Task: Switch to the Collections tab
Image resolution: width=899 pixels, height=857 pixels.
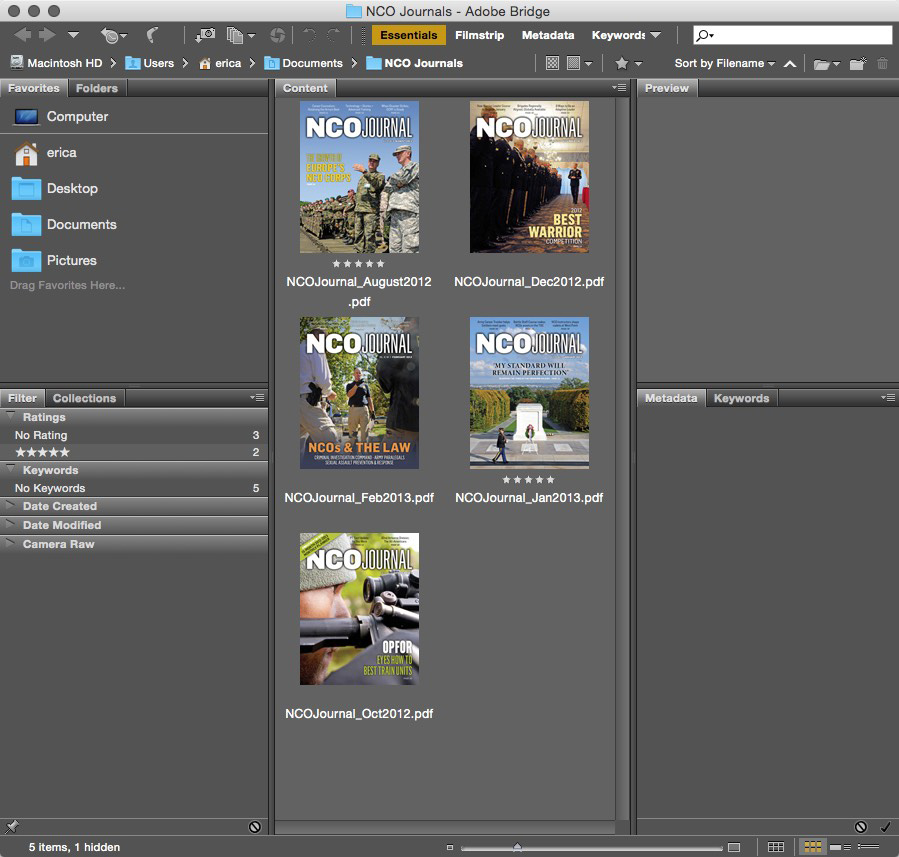Action: [84, 398]
